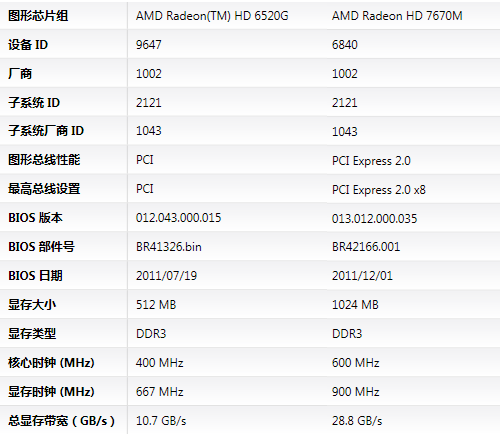Select the 图形总线性能 row label
The image size is (500, 434).
pos(44,160)
